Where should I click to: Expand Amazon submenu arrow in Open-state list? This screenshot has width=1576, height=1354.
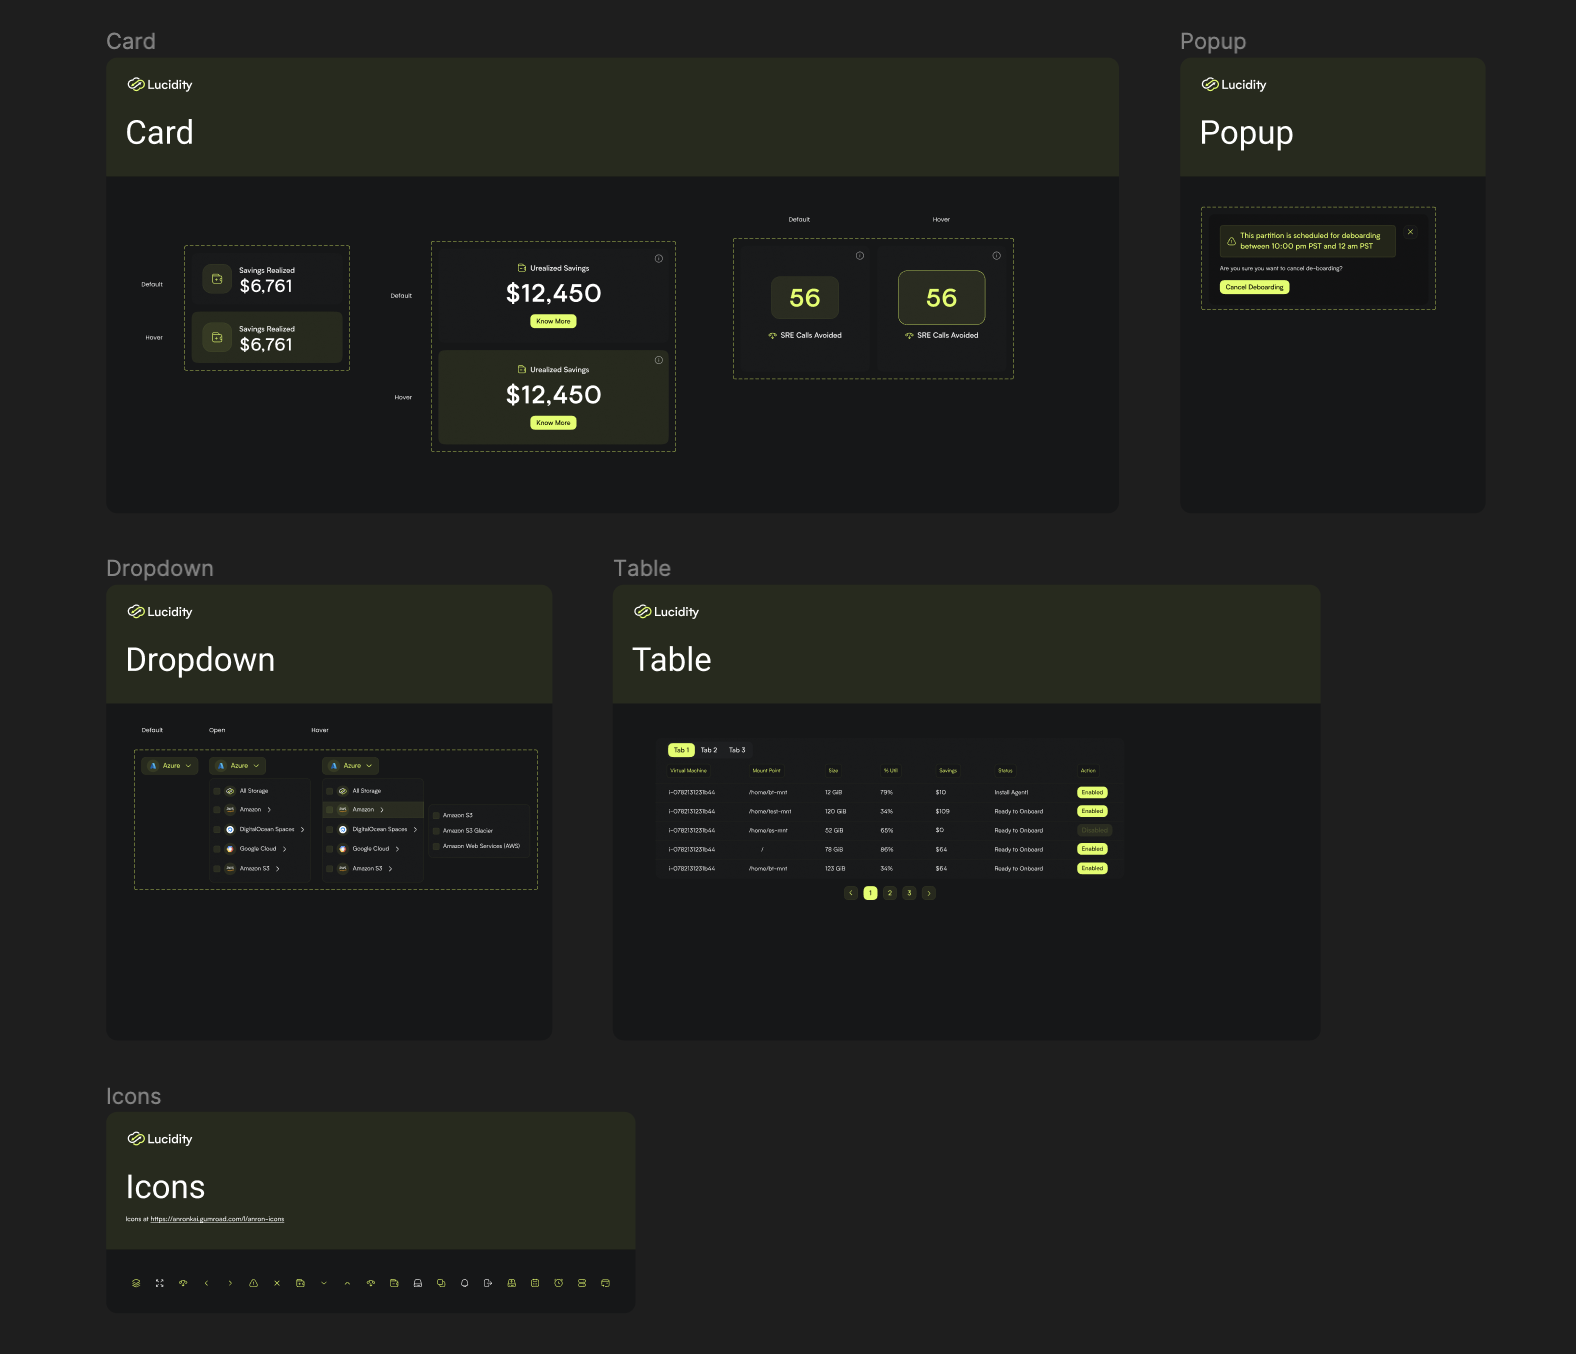click(269, 810)
